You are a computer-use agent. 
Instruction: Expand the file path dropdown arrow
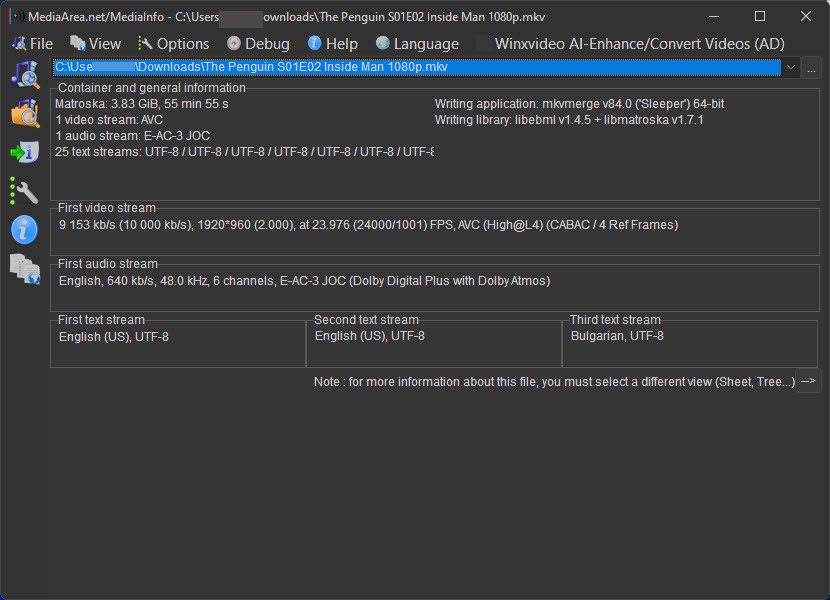(791, 67)
